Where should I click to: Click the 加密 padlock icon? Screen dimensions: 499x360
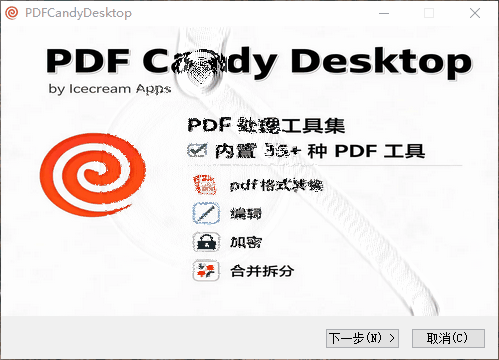(x=206, y=242)
